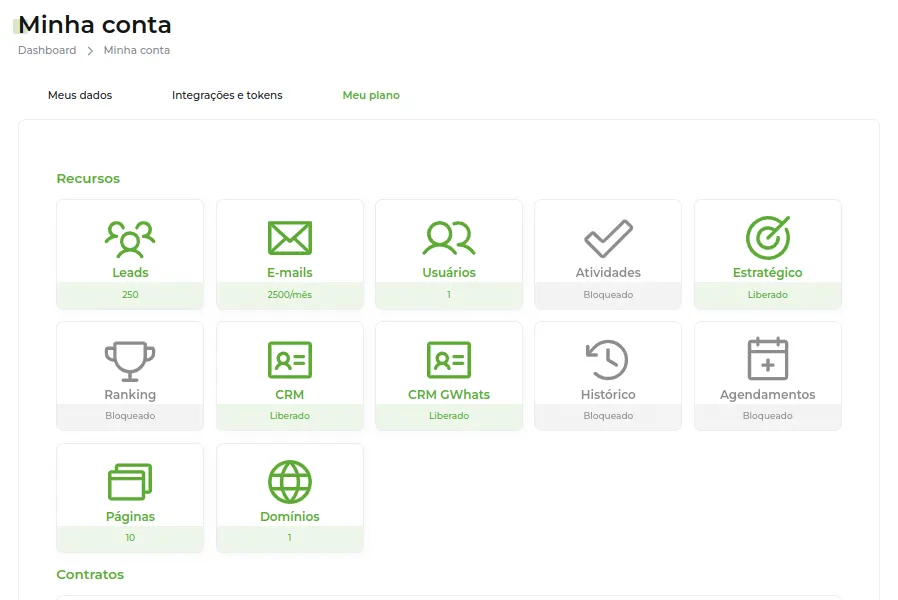Click the Recursos section heading

(88, 179)
